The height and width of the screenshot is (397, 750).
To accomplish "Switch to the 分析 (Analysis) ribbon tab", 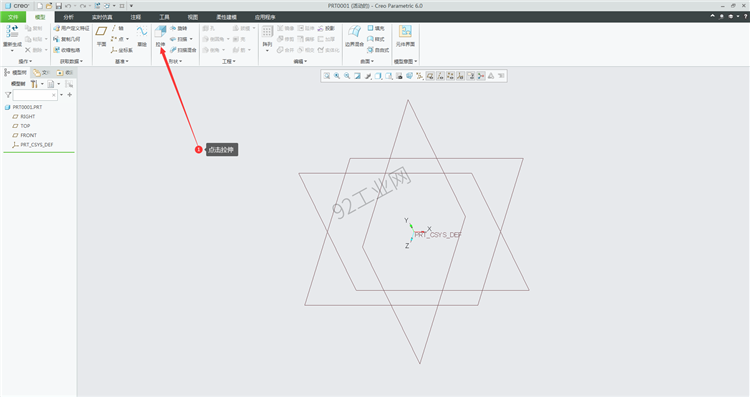I will pyautogui.click(x=68, y=17).
